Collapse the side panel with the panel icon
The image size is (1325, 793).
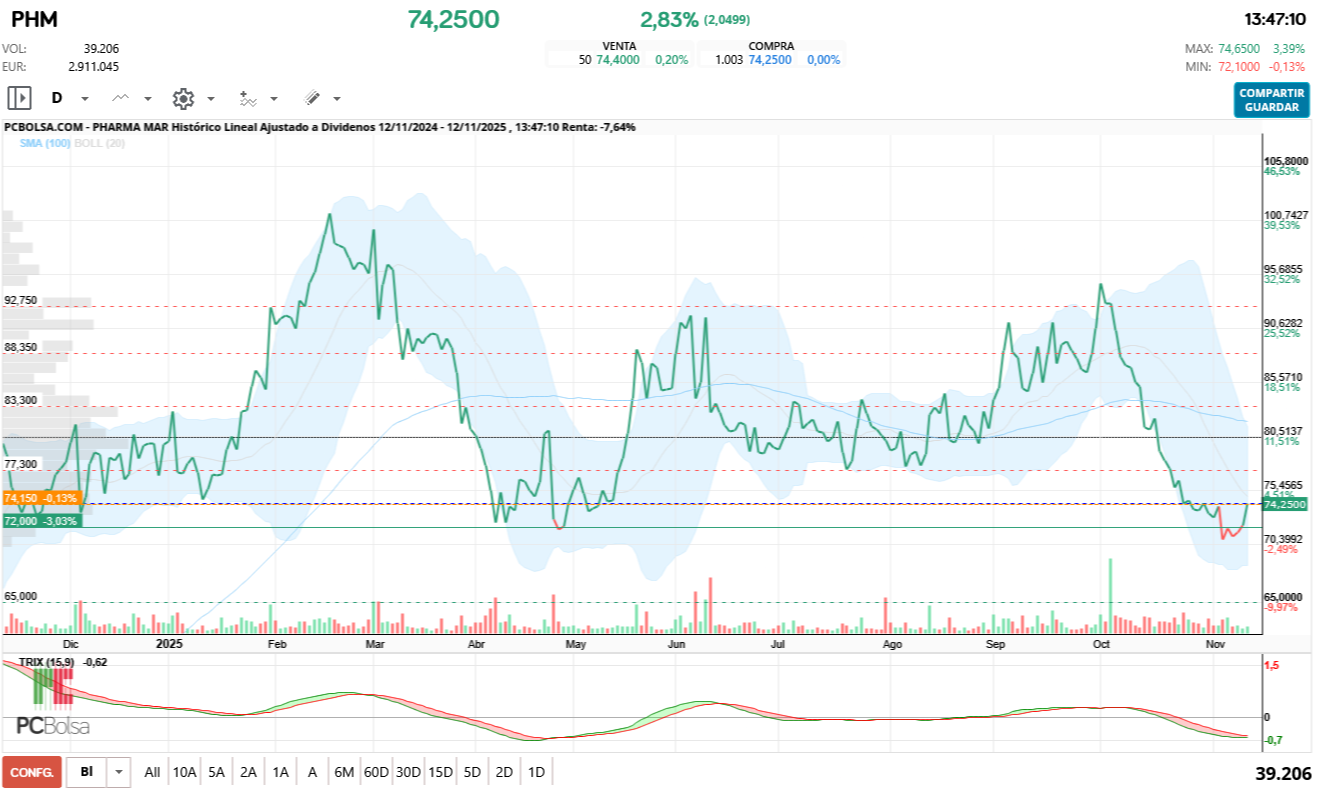pos(19,98)
